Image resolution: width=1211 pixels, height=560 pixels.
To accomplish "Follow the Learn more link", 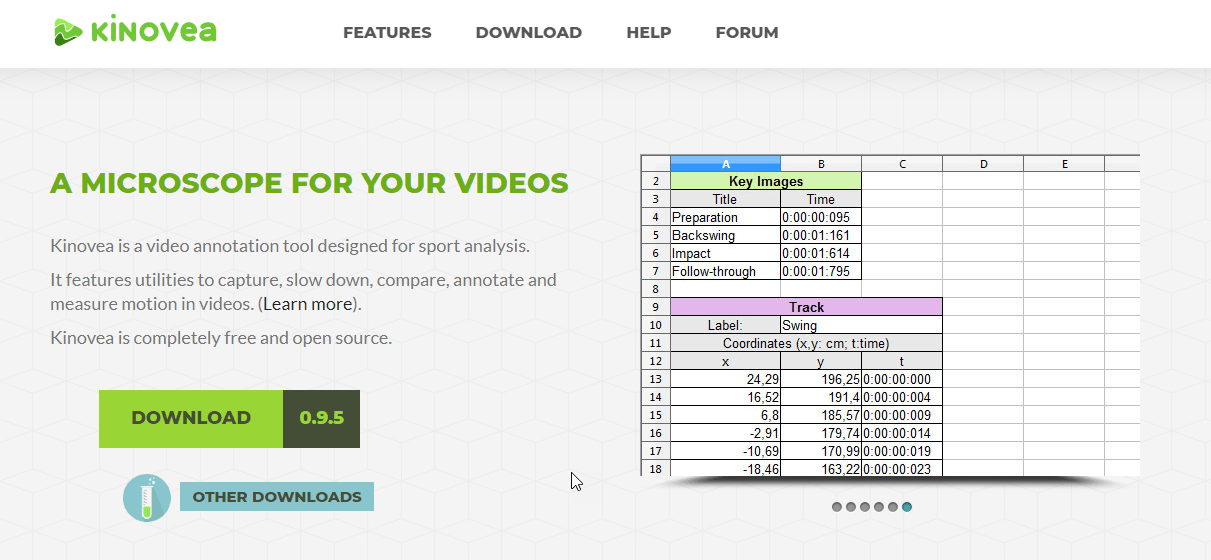I will [308, 304].
